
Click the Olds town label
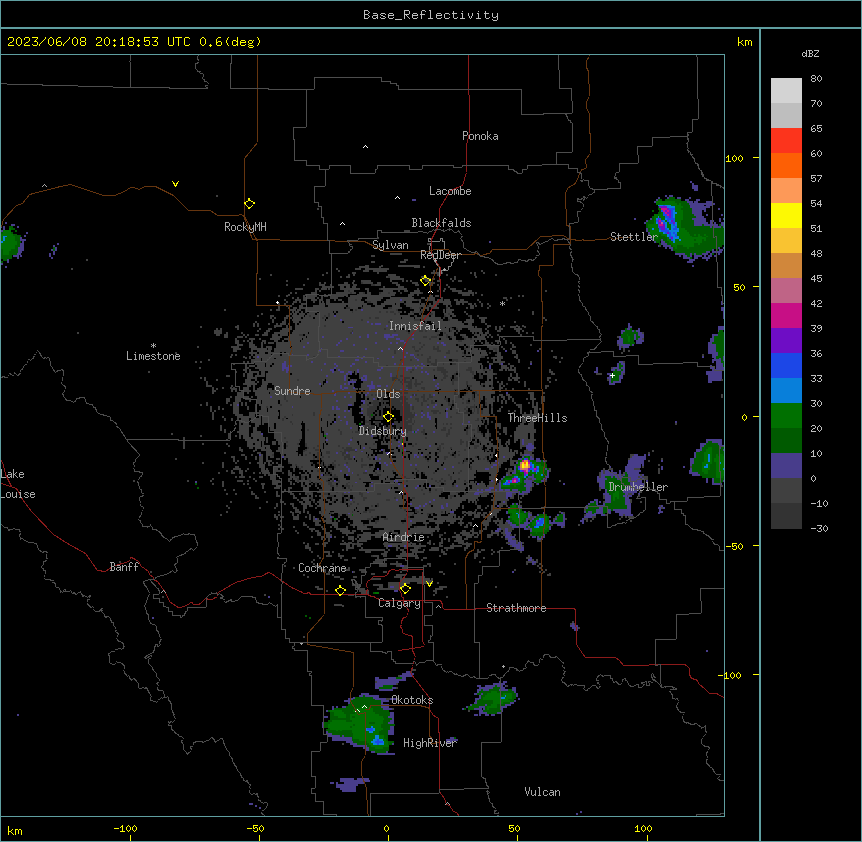[x=388, y=394]
